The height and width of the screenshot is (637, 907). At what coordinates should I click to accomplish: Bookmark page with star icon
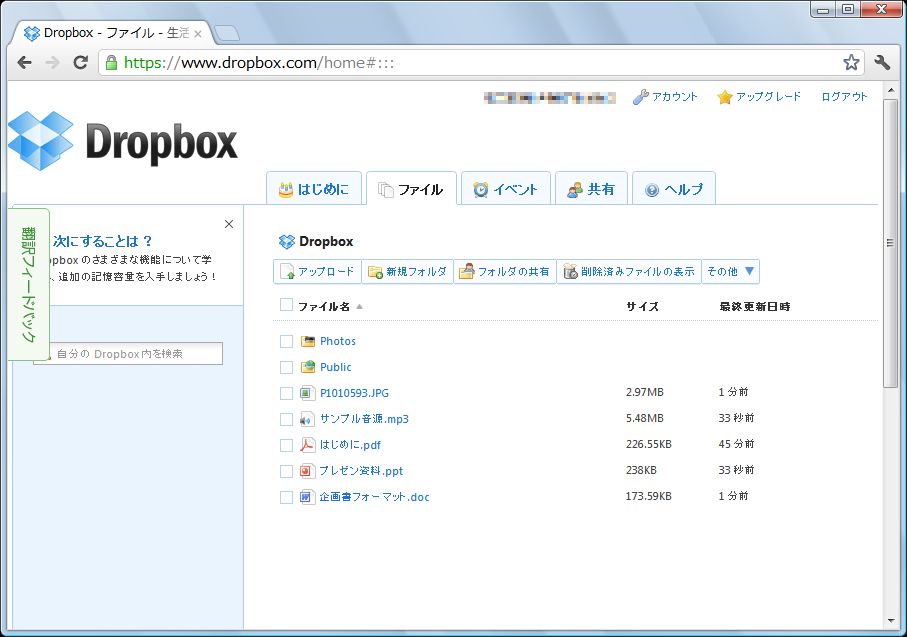click(x=851, y=62)
